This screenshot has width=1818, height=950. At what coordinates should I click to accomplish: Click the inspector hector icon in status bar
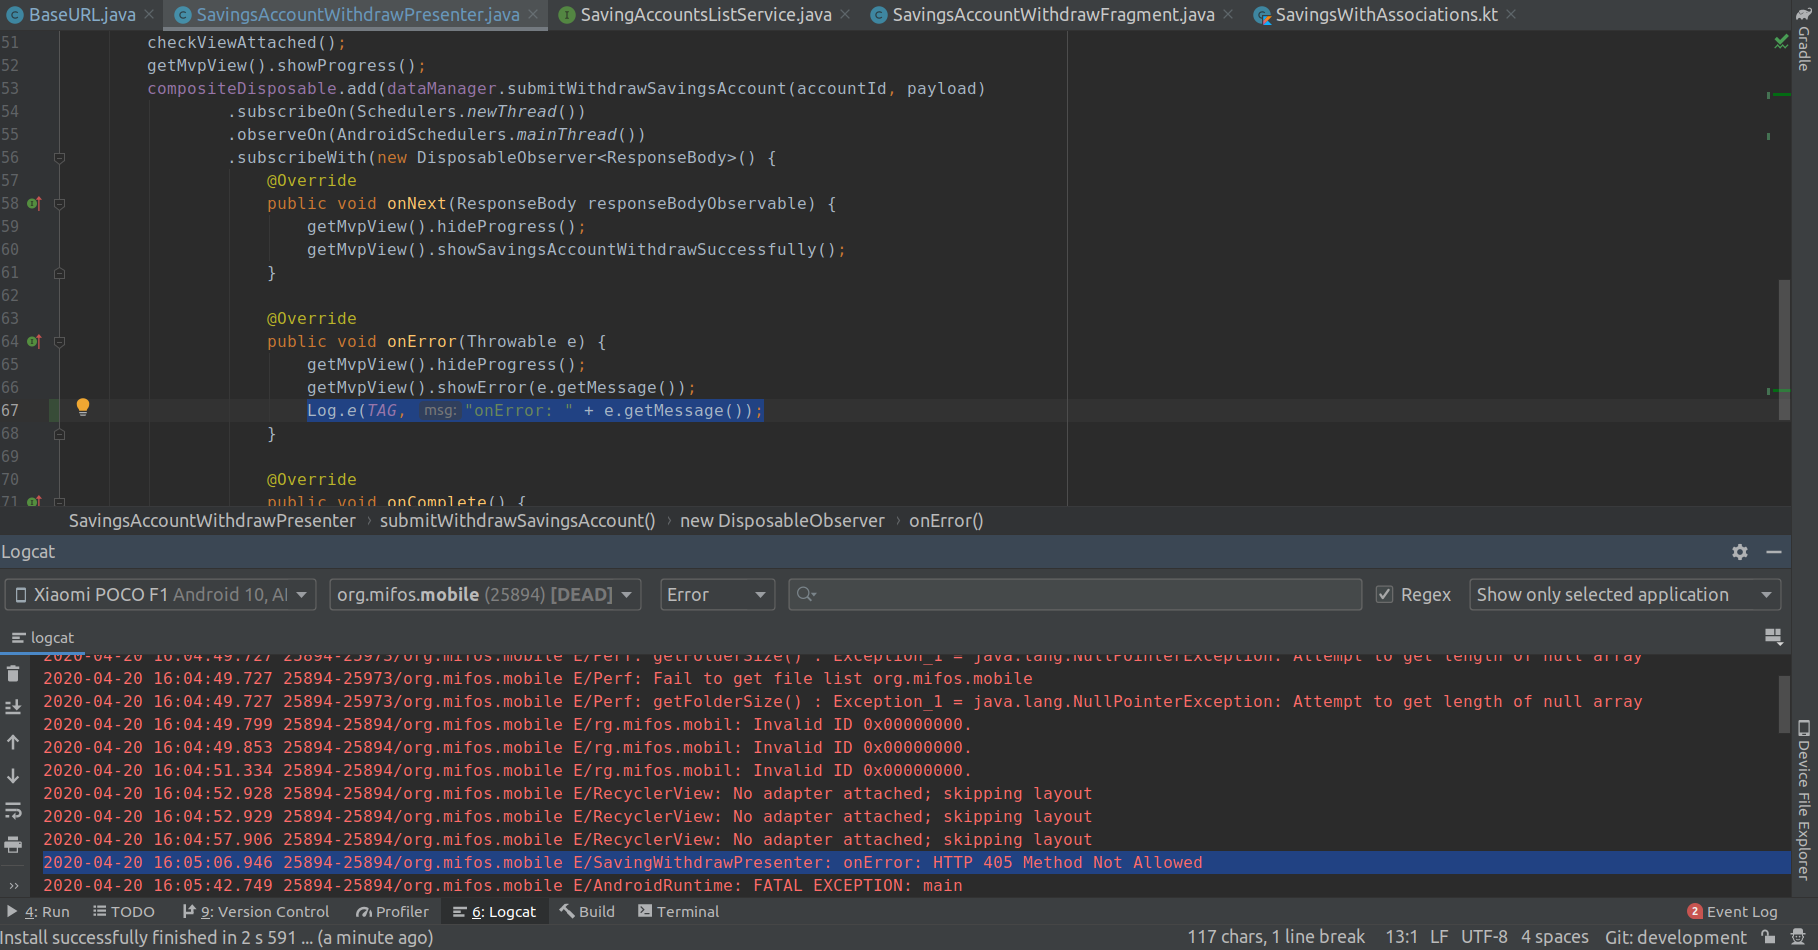click(1798, 937)
